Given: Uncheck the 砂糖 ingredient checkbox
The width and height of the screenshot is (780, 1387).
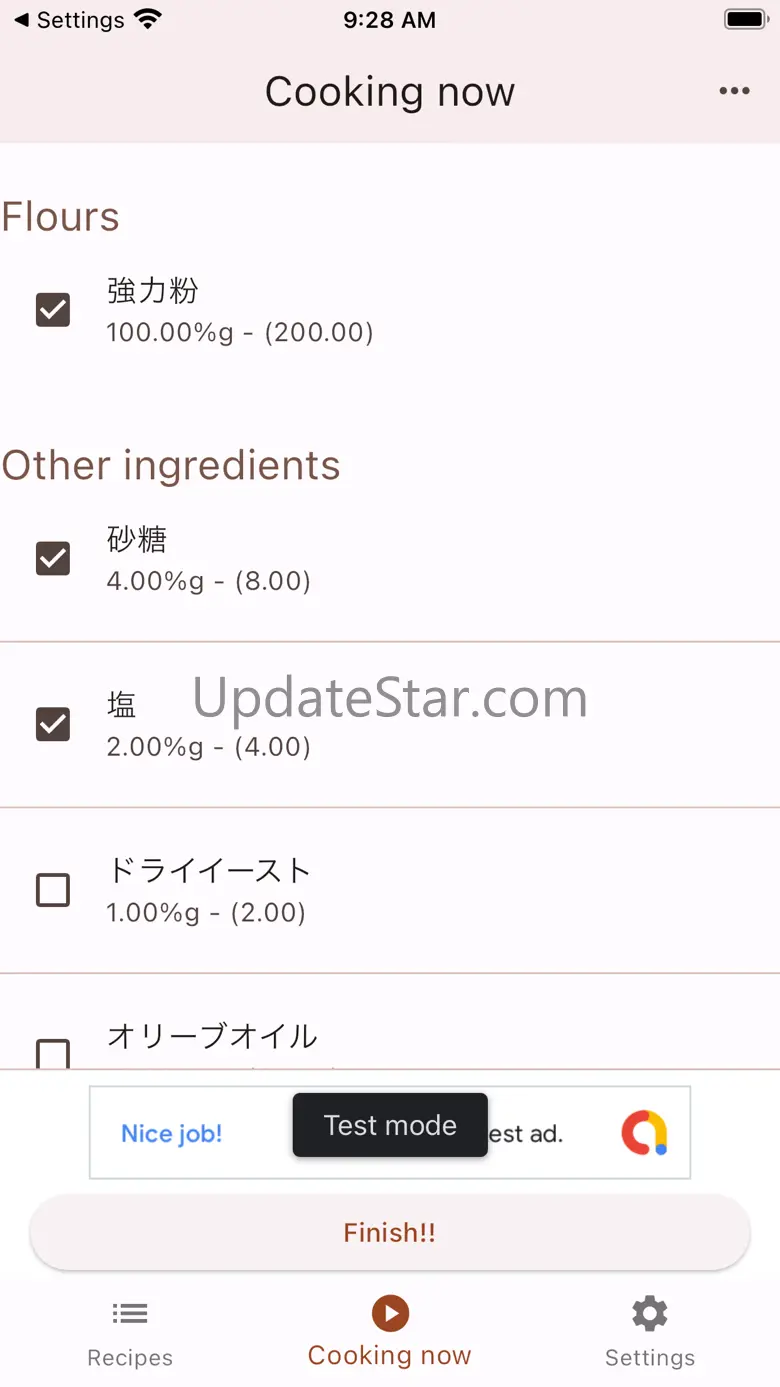Looking at the screenshot, I should [x=53, y=558].
